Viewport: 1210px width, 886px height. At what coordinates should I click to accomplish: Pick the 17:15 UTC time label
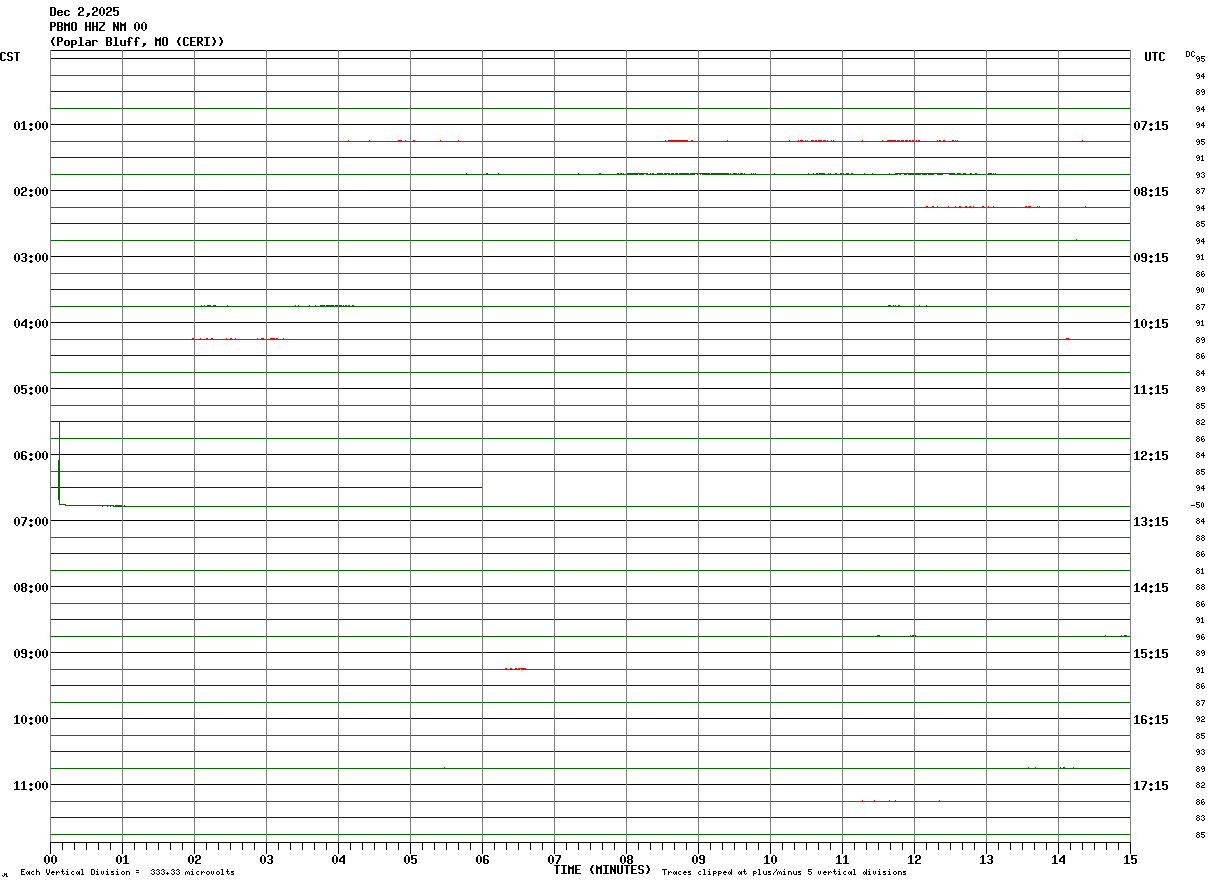[1150, 785]
